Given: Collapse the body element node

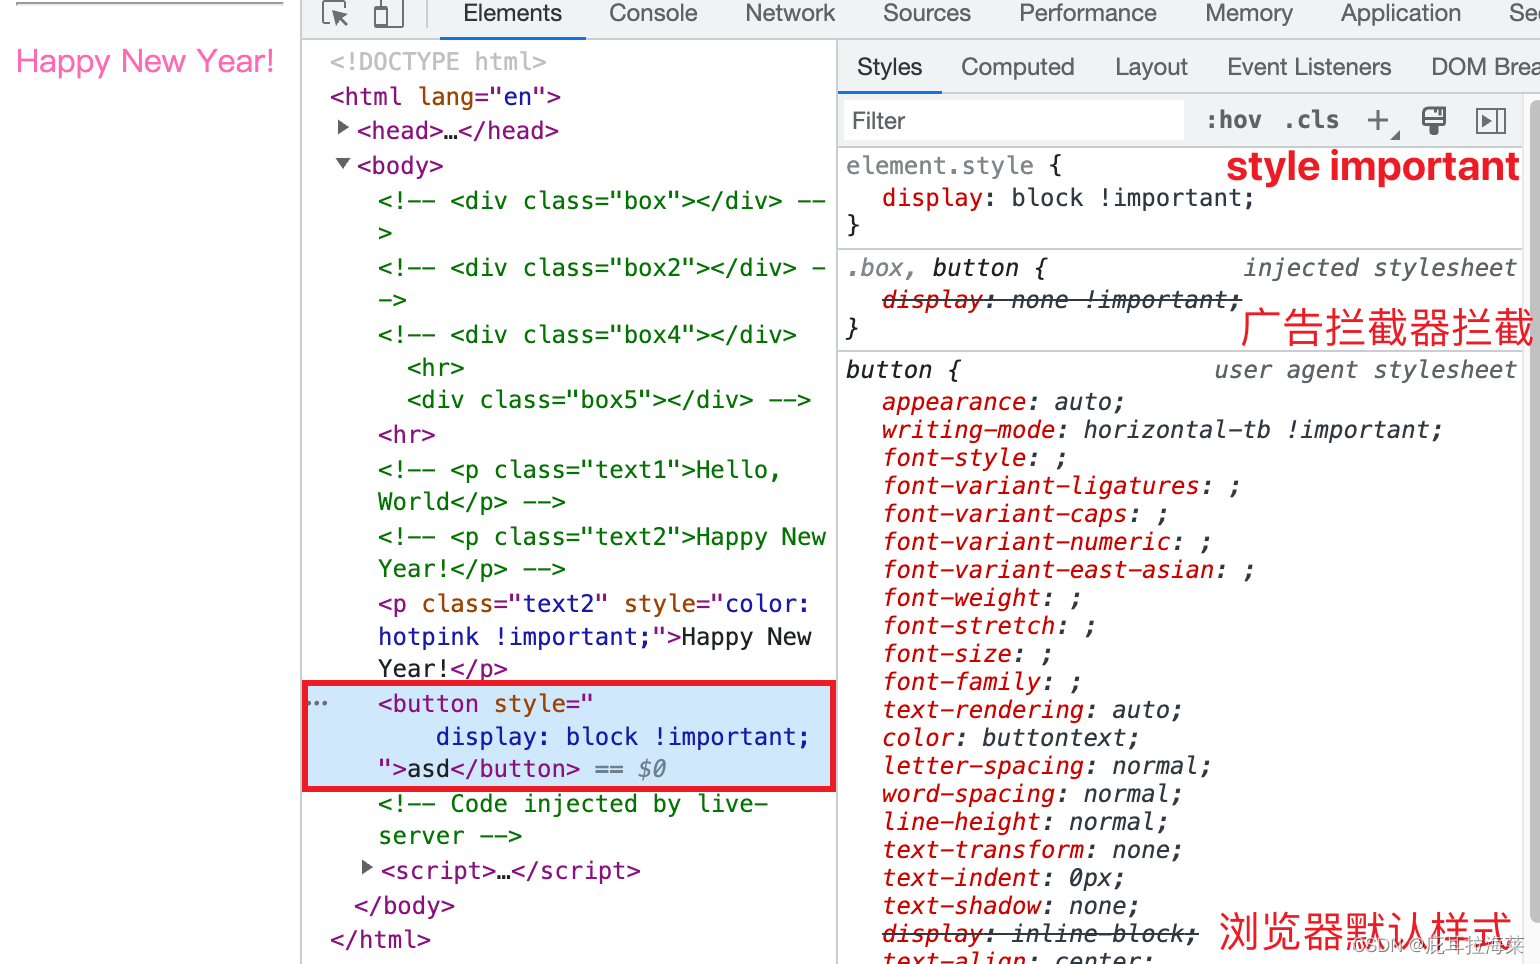Looking at the screenshot, I should coord(343,163).
